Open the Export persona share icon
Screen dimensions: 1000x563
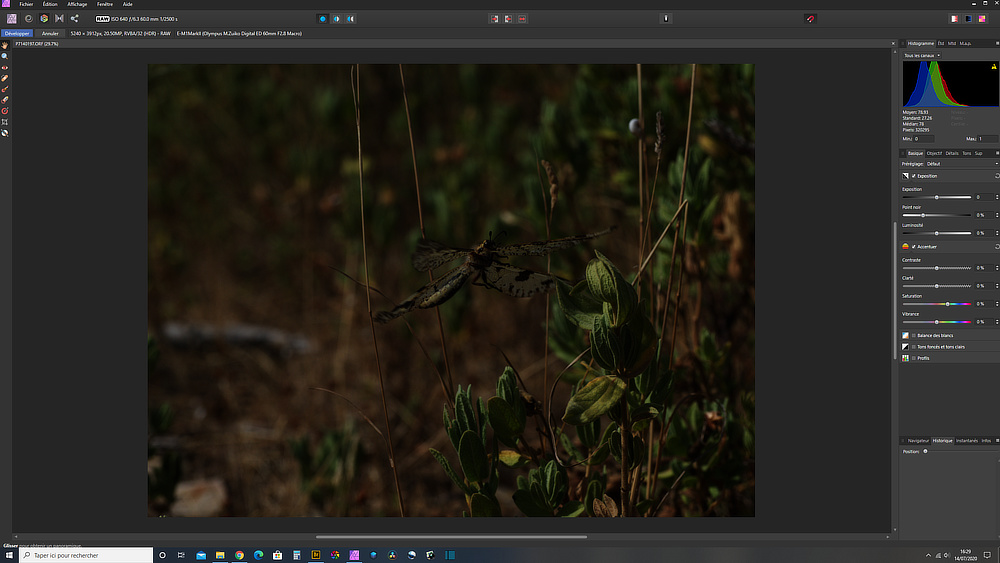point(75,18)
